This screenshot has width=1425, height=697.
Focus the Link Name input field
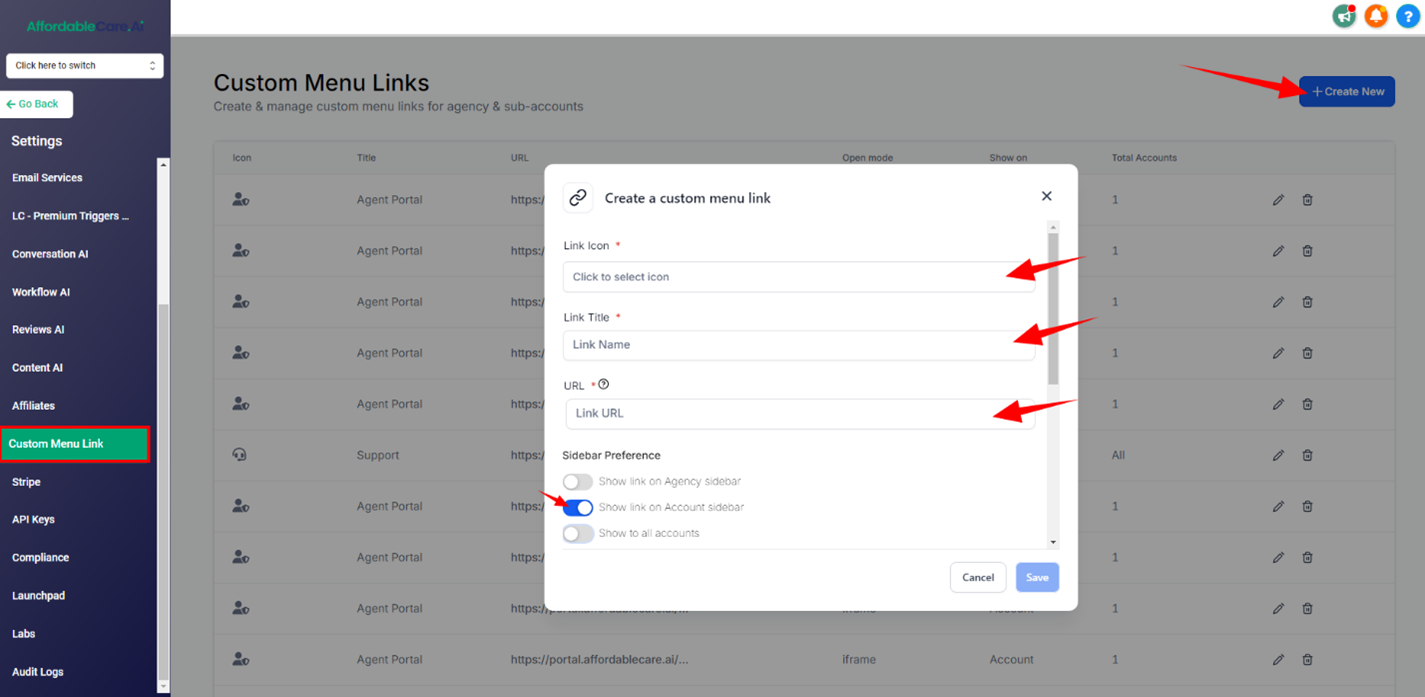(799, 345)
